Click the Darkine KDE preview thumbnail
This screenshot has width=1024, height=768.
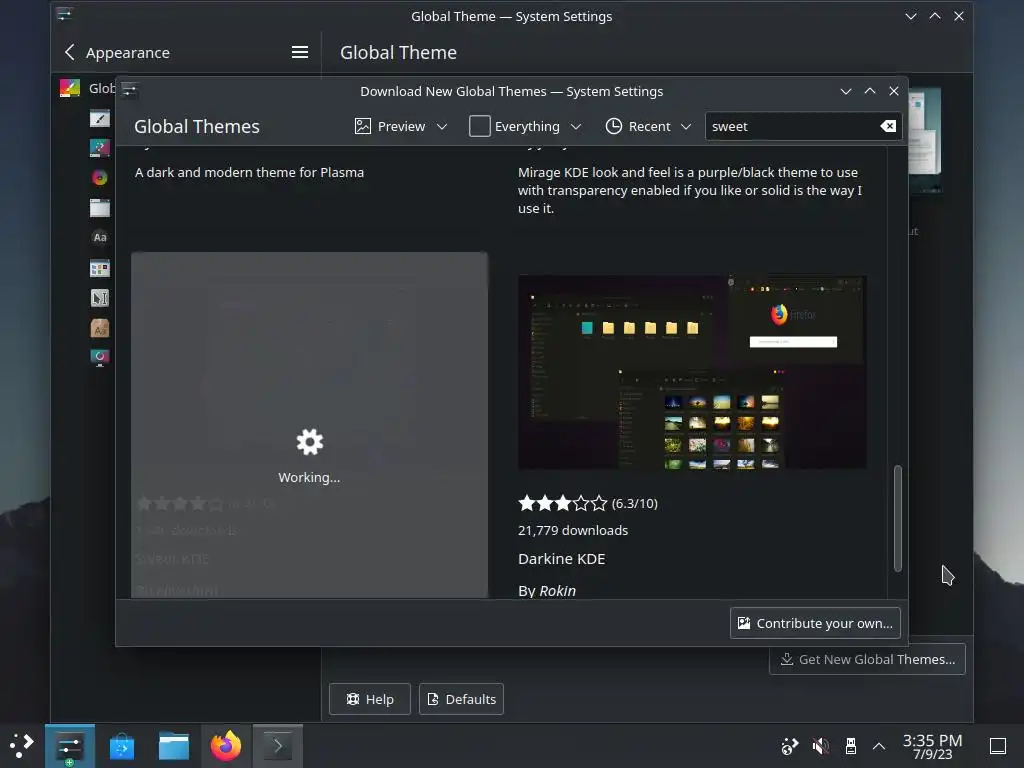click(x=692, y=372)
